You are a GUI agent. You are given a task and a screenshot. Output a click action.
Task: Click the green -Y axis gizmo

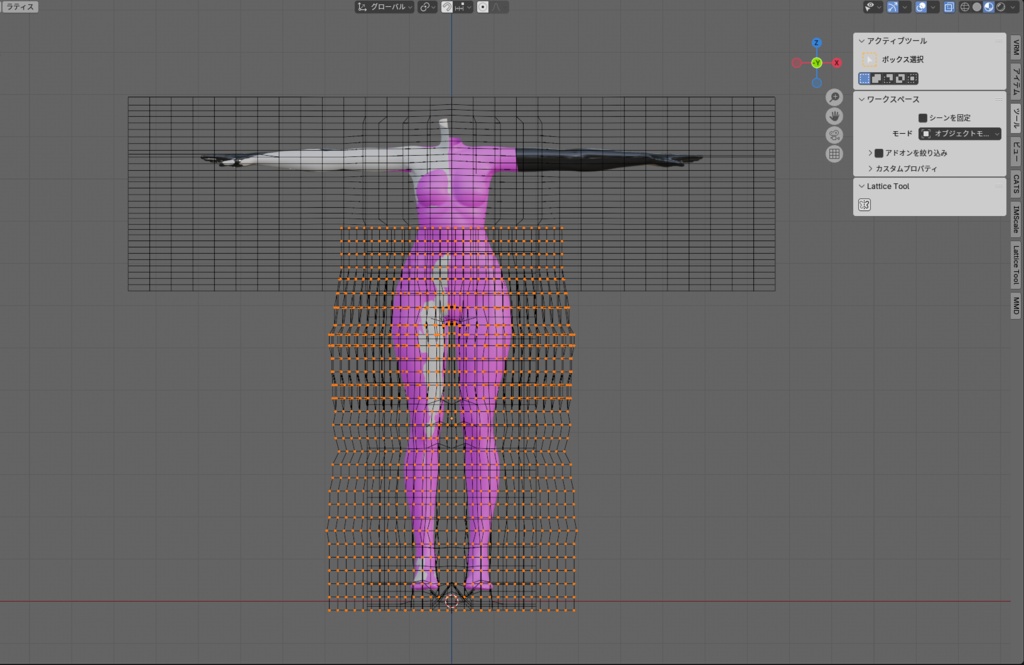point(816,63)
